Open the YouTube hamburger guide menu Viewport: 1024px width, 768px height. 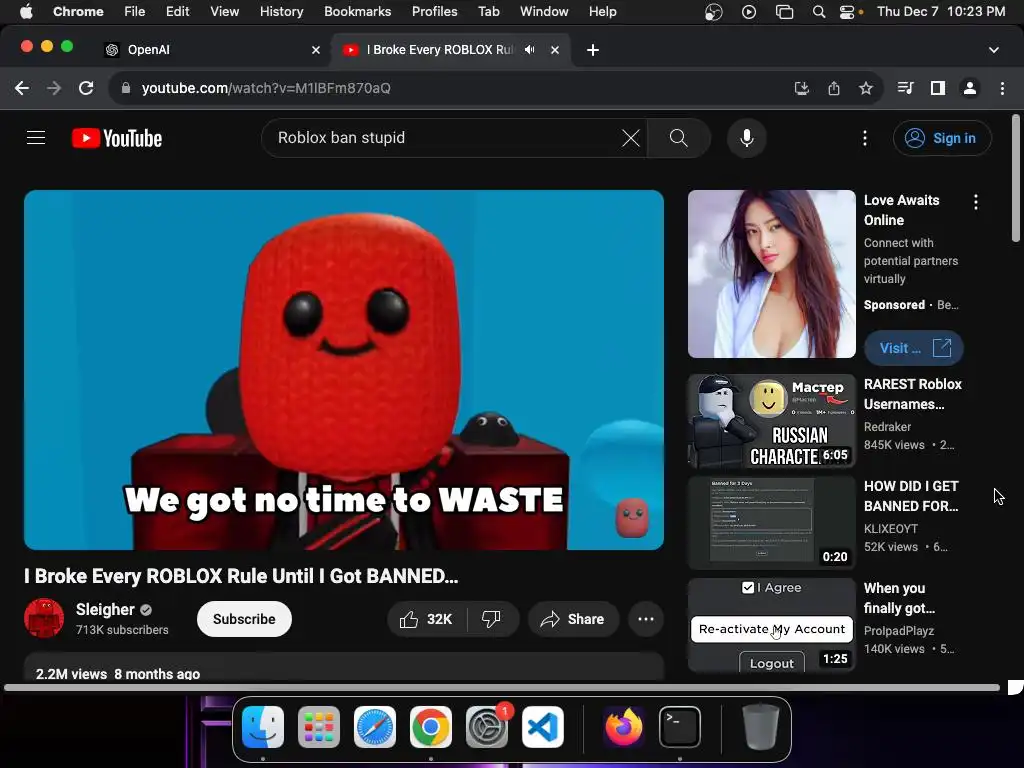pos(36,138)
